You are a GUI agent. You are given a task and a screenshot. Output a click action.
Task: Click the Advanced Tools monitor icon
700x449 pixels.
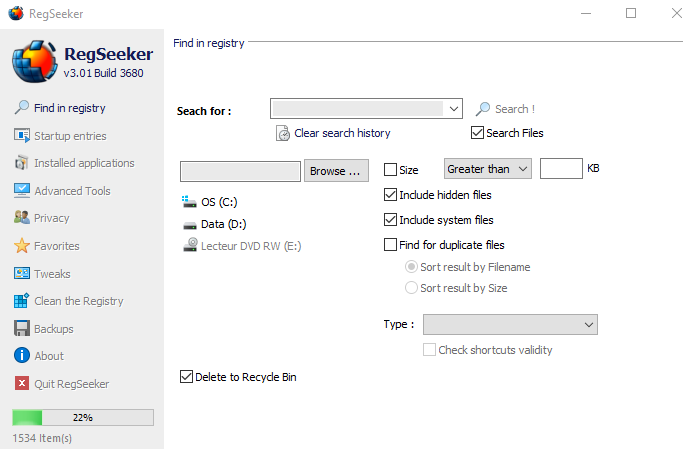click(x=21, y=191)
